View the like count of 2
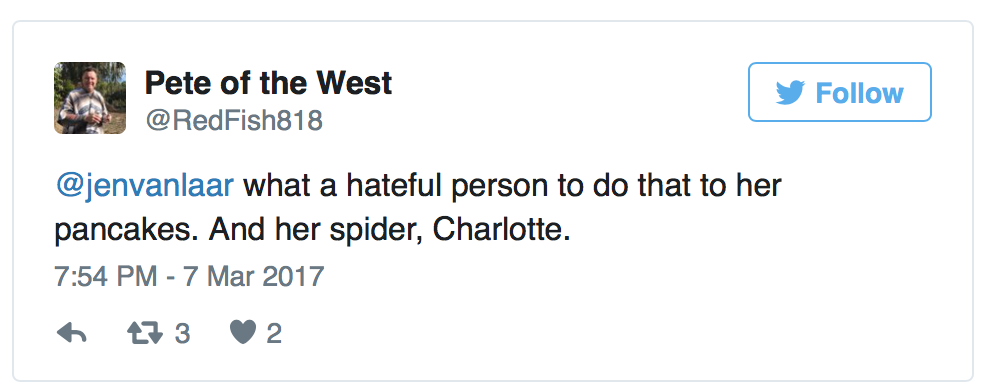Screen dimensions: 994x386 point(273,333)
